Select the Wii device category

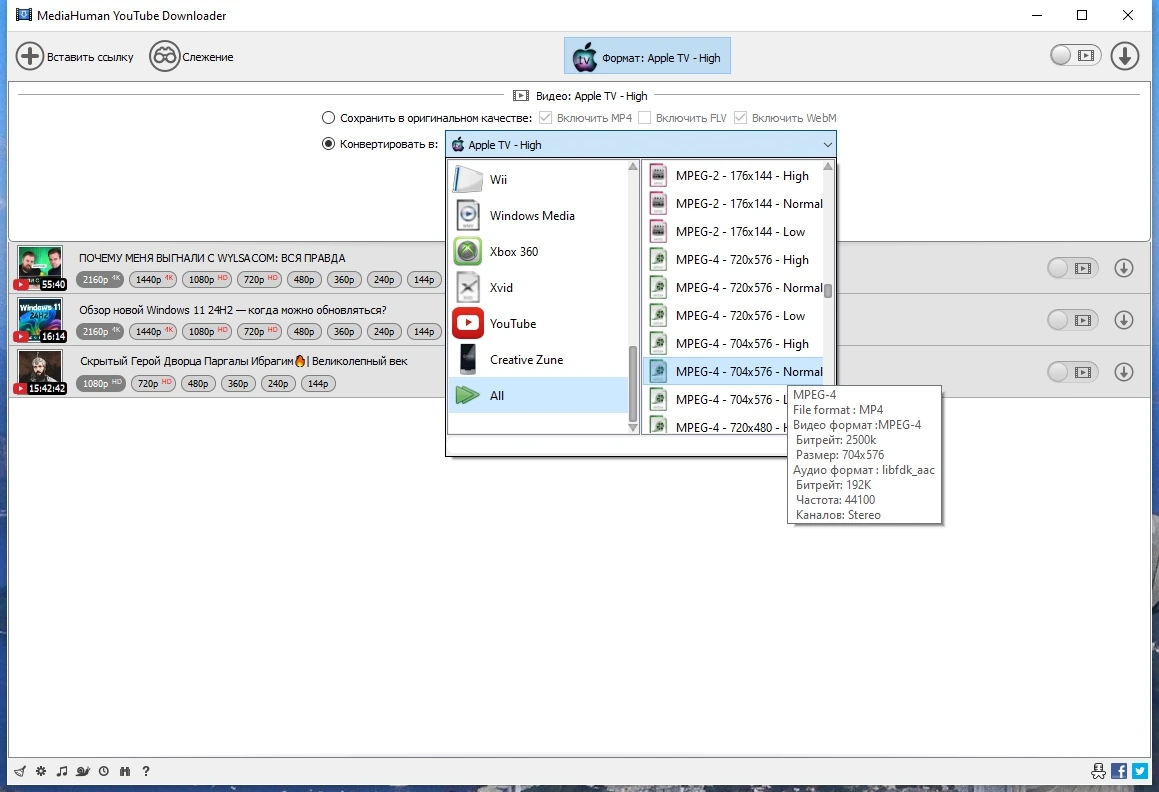click(x=537, y=179)
